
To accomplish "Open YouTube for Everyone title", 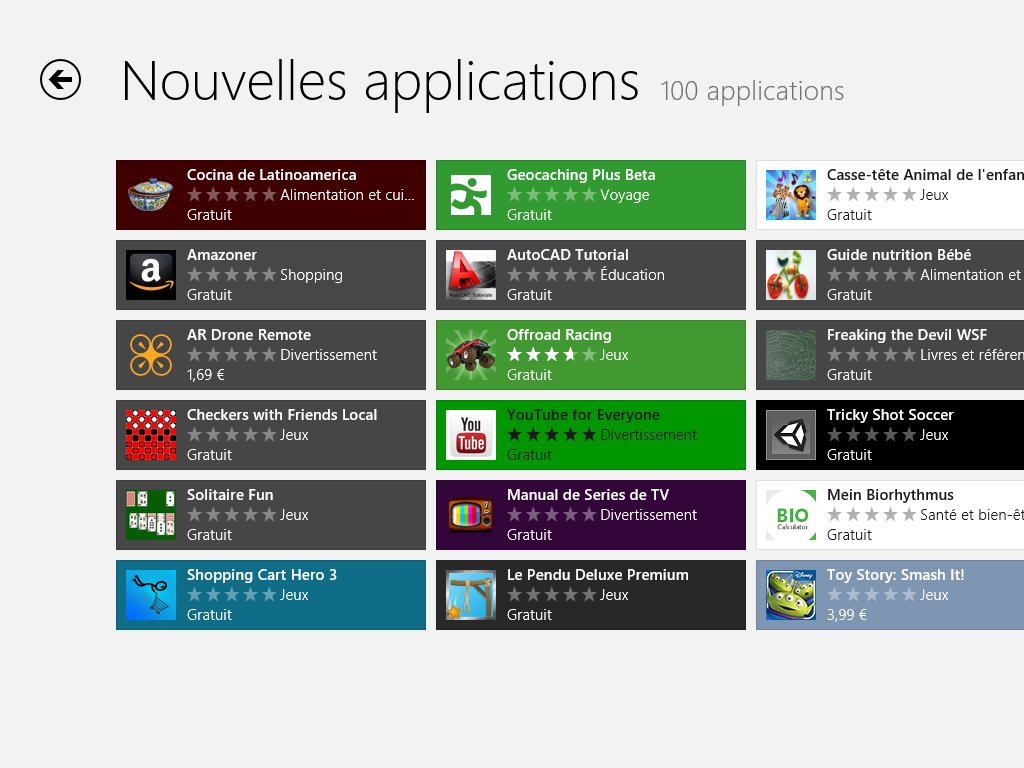I will [x=583, y=415].
